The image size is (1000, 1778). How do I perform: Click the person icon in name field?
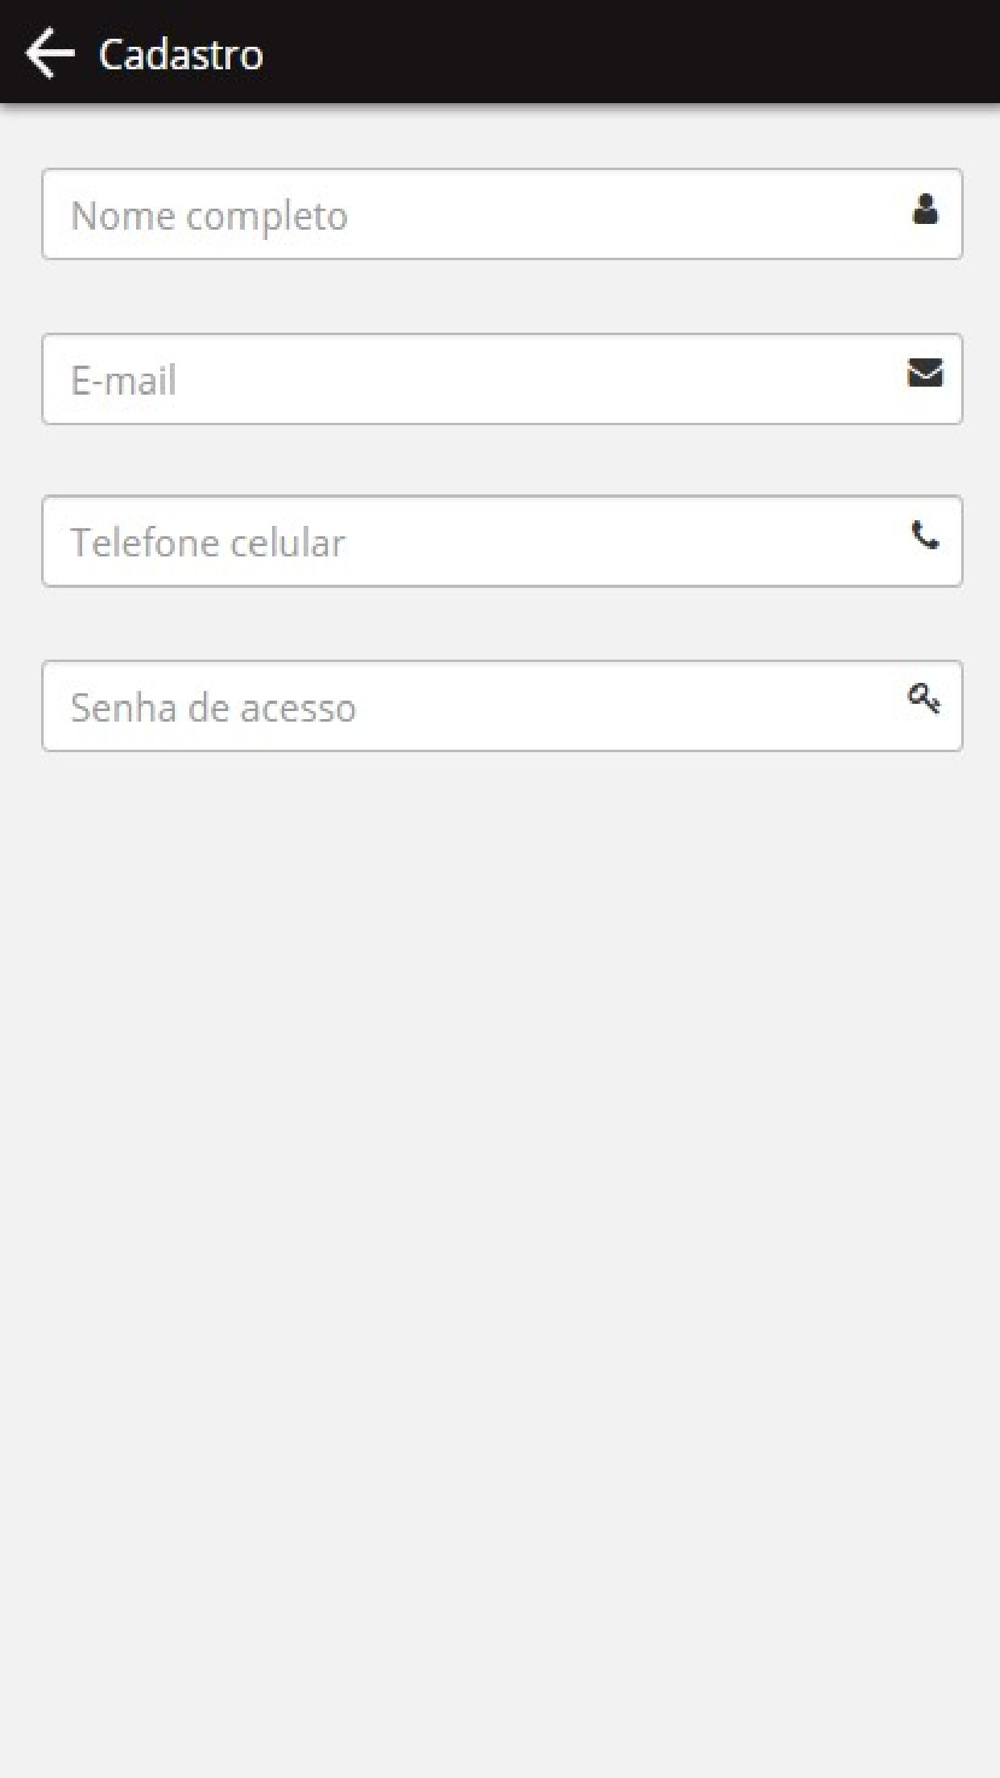[x=925, y=209]
